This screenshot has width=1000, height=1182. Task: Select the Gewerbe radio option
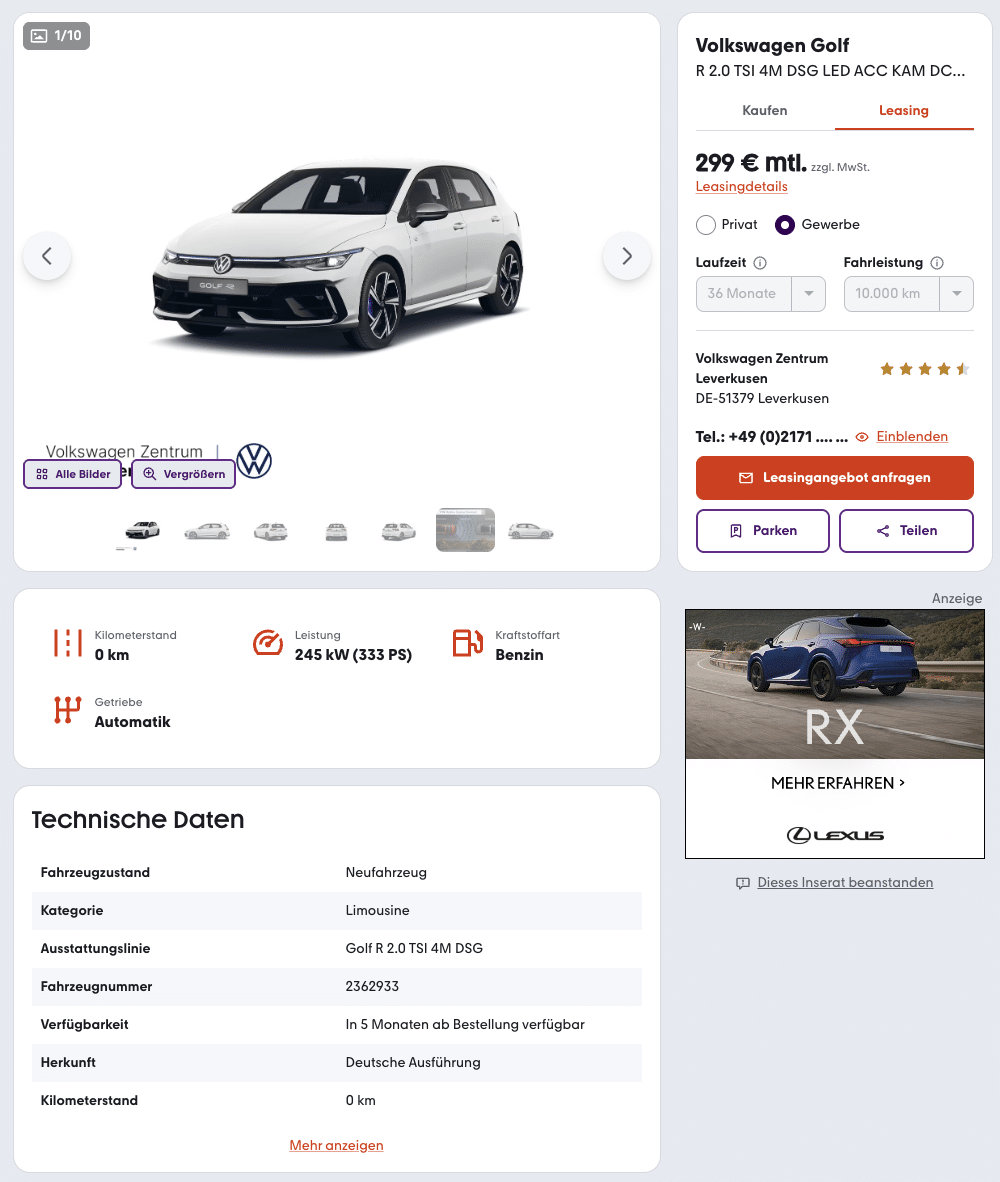784,225
